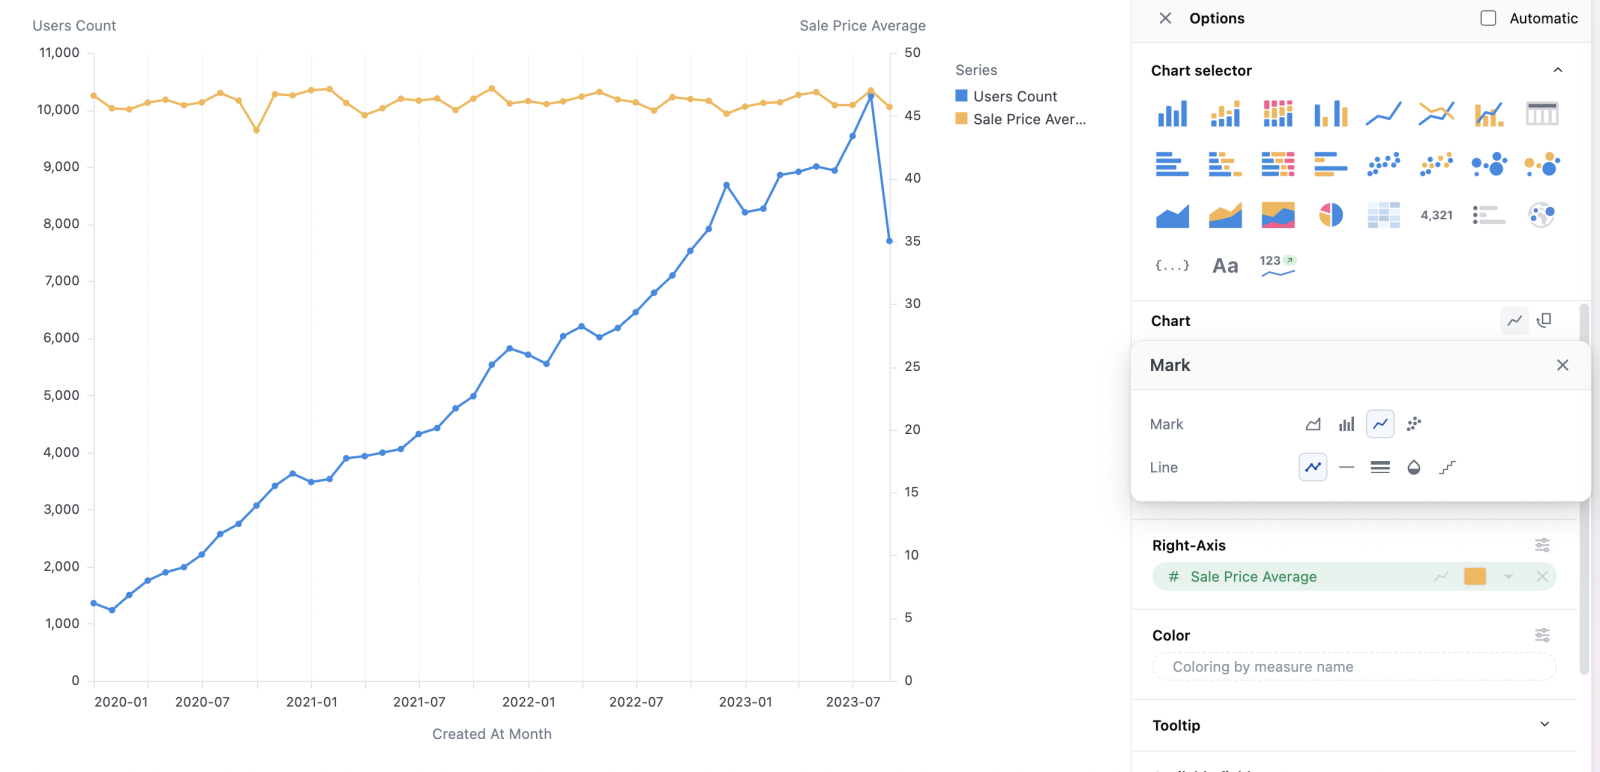The width and height of the screenshot is (1600, 772).
Task: Click the Coloring by measure name field
Action: pyautogui.click(x=1354, y=667)
